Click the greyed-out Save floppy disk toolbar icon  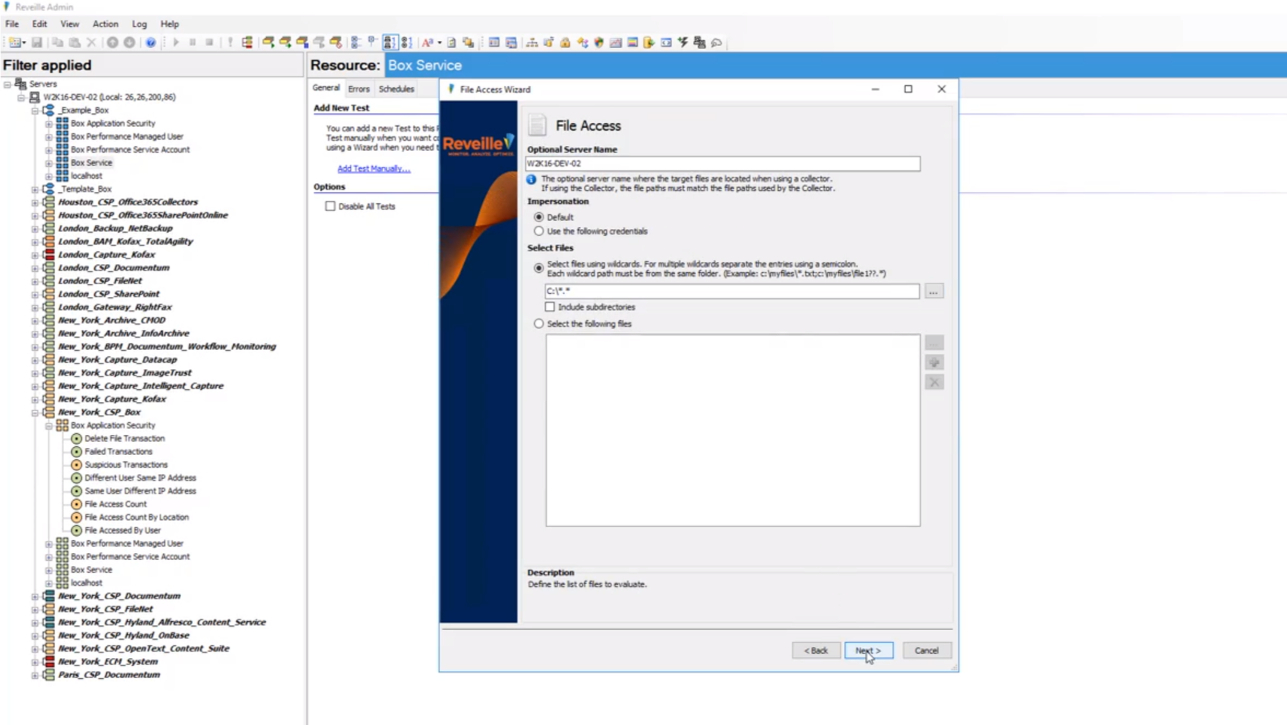37,43
